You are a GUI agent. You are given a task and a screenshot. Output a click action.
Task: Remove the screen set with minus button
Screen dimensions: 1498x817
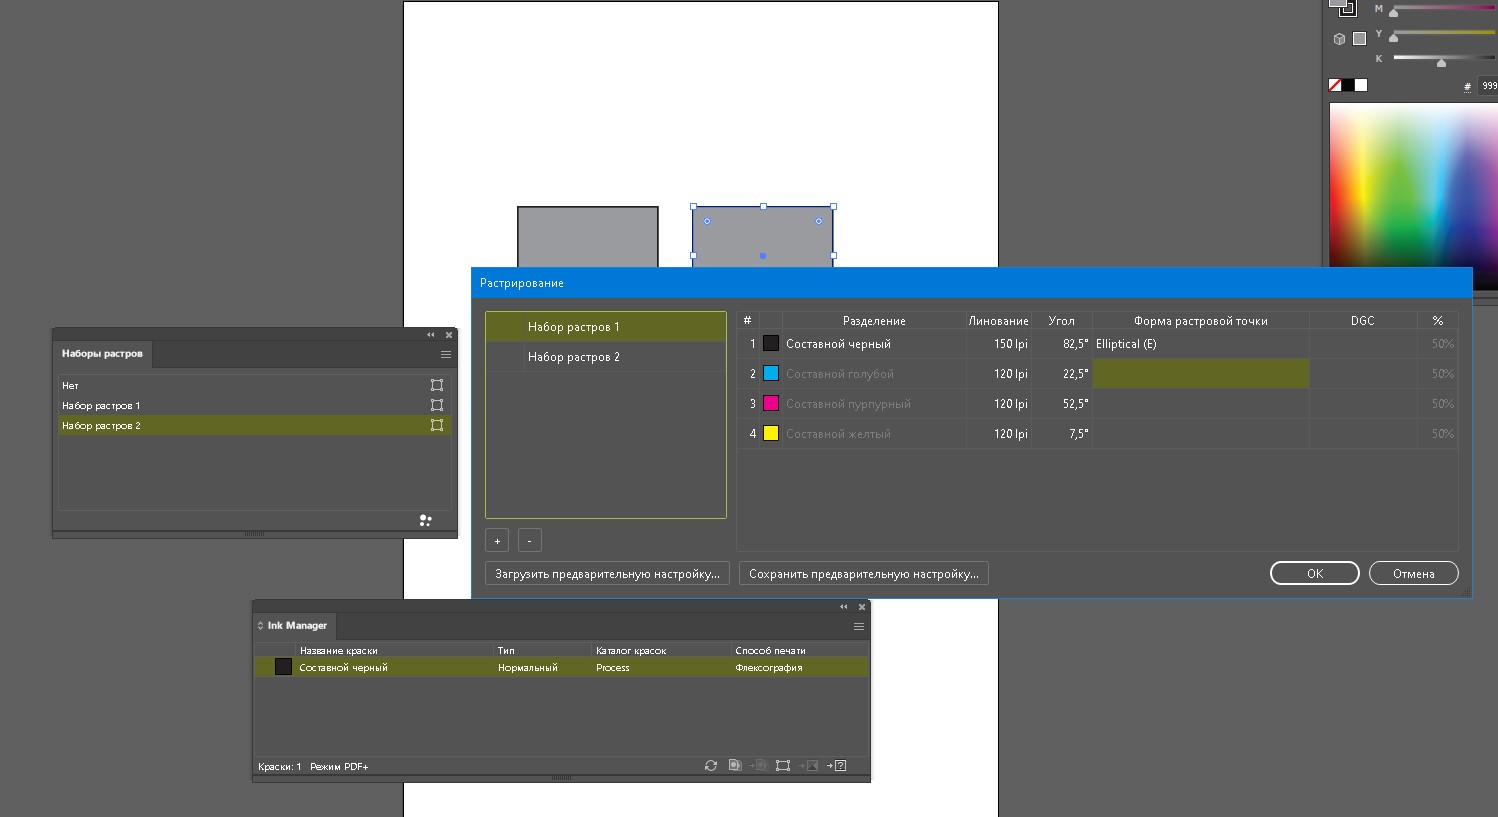click(530, 541)
